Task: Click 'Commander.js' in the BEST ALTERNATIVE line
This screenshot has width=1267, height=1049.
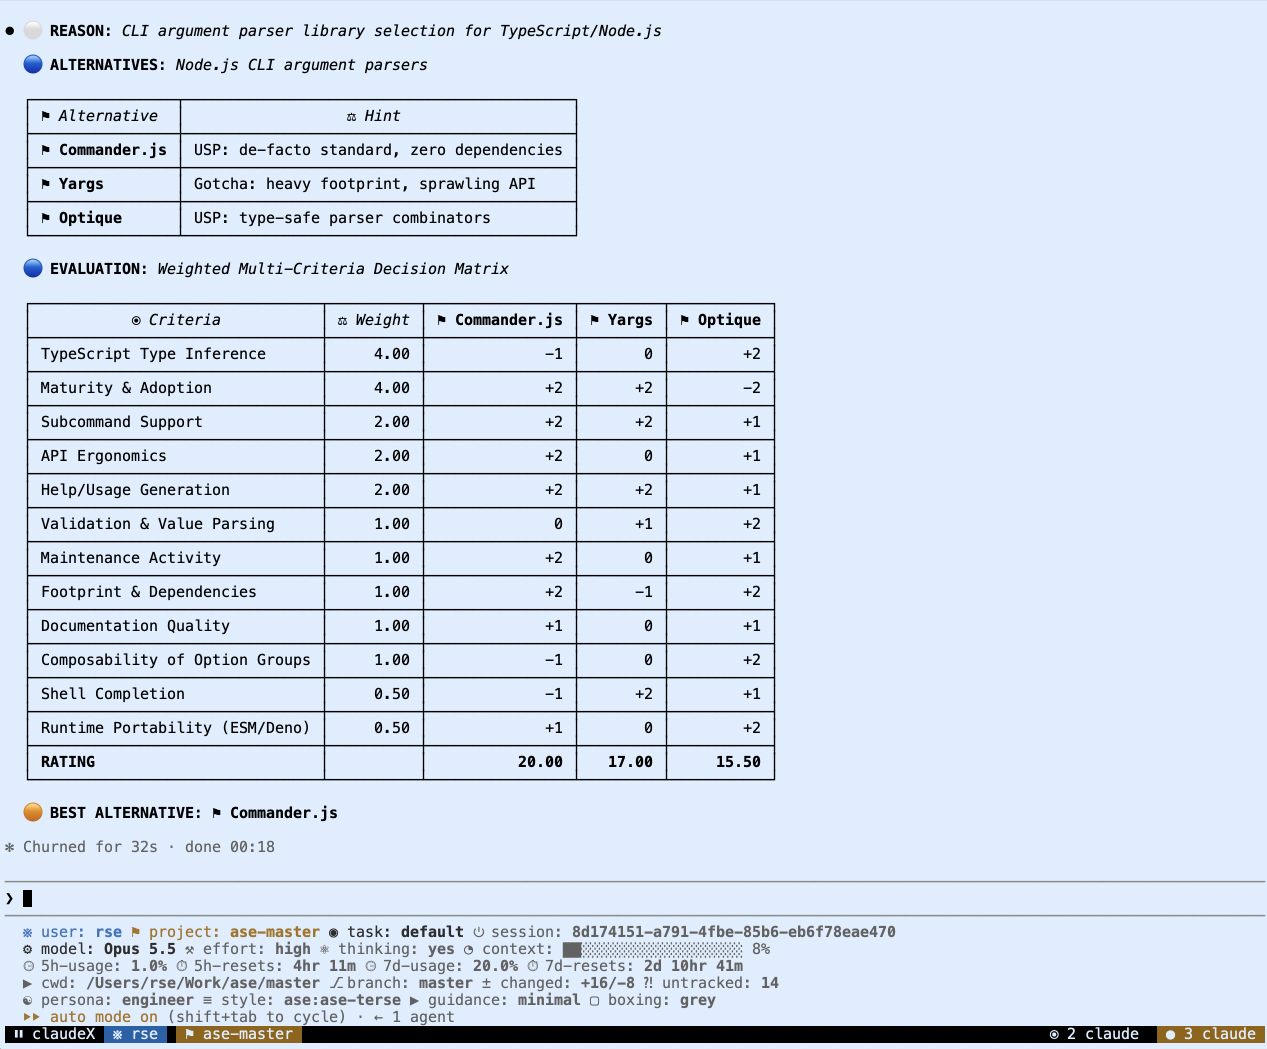Action: point(284,813)
